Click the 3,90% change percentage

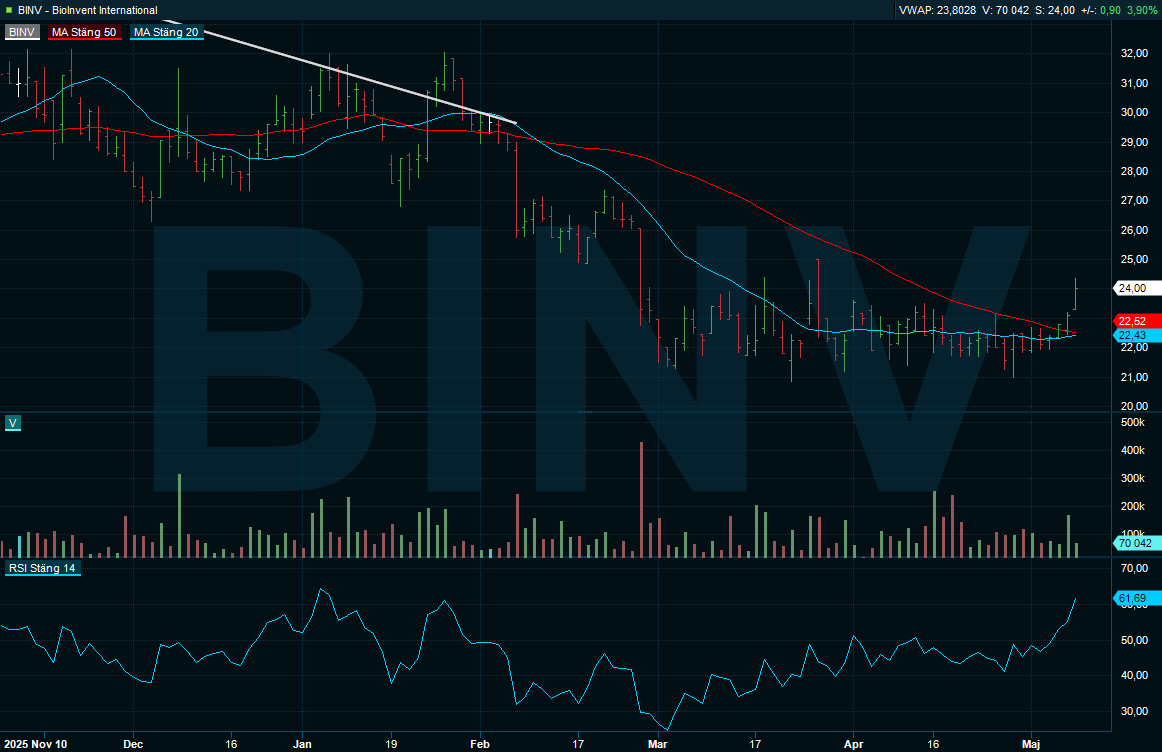pyautogui.click(x=1142, y=10)
